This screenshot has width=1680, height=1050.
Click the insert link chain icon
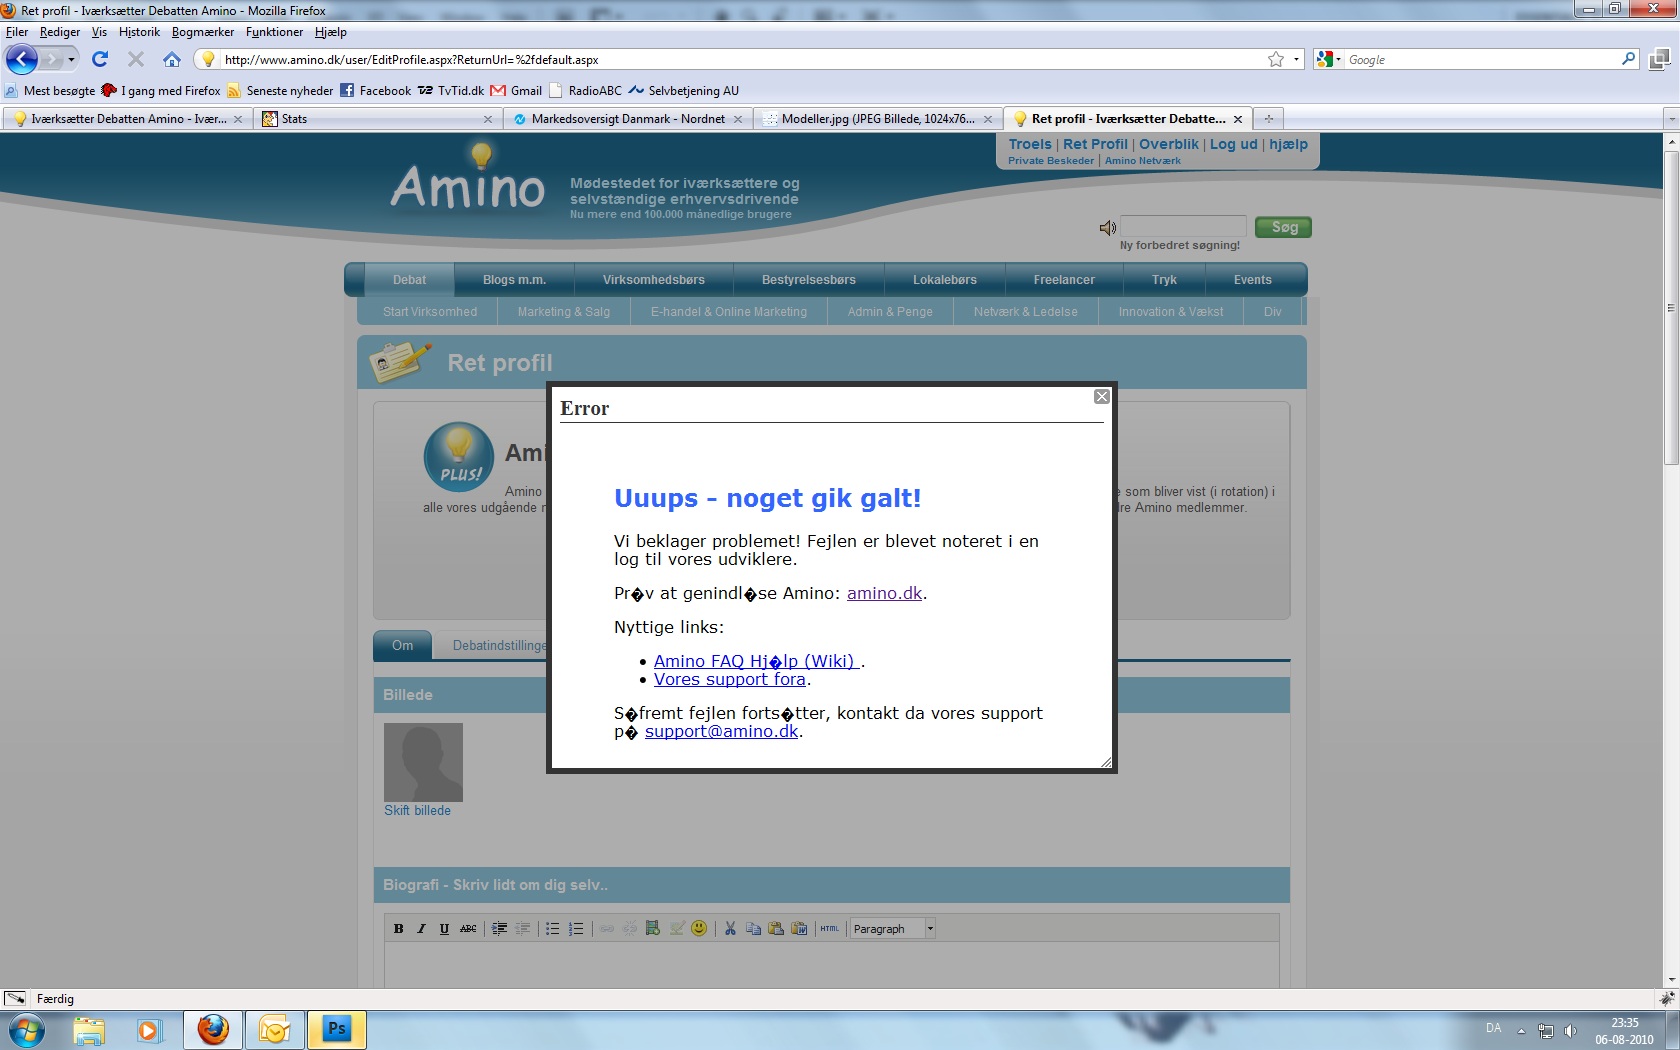tap(606, 928)
